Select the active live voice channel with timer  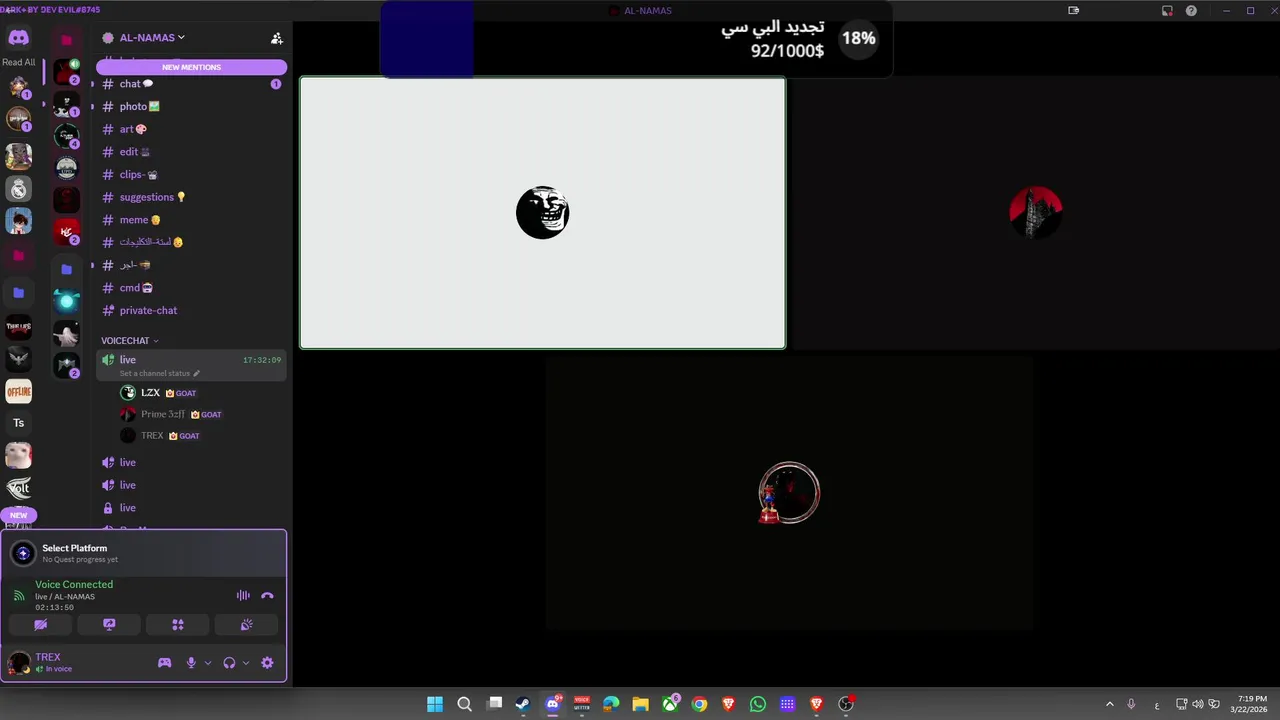coord(191,365)
